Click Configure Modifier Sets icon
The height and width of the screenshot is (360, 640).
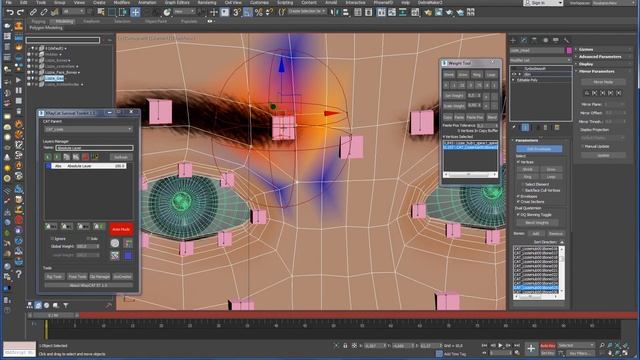pyautogui.click(x=557, y=127)
